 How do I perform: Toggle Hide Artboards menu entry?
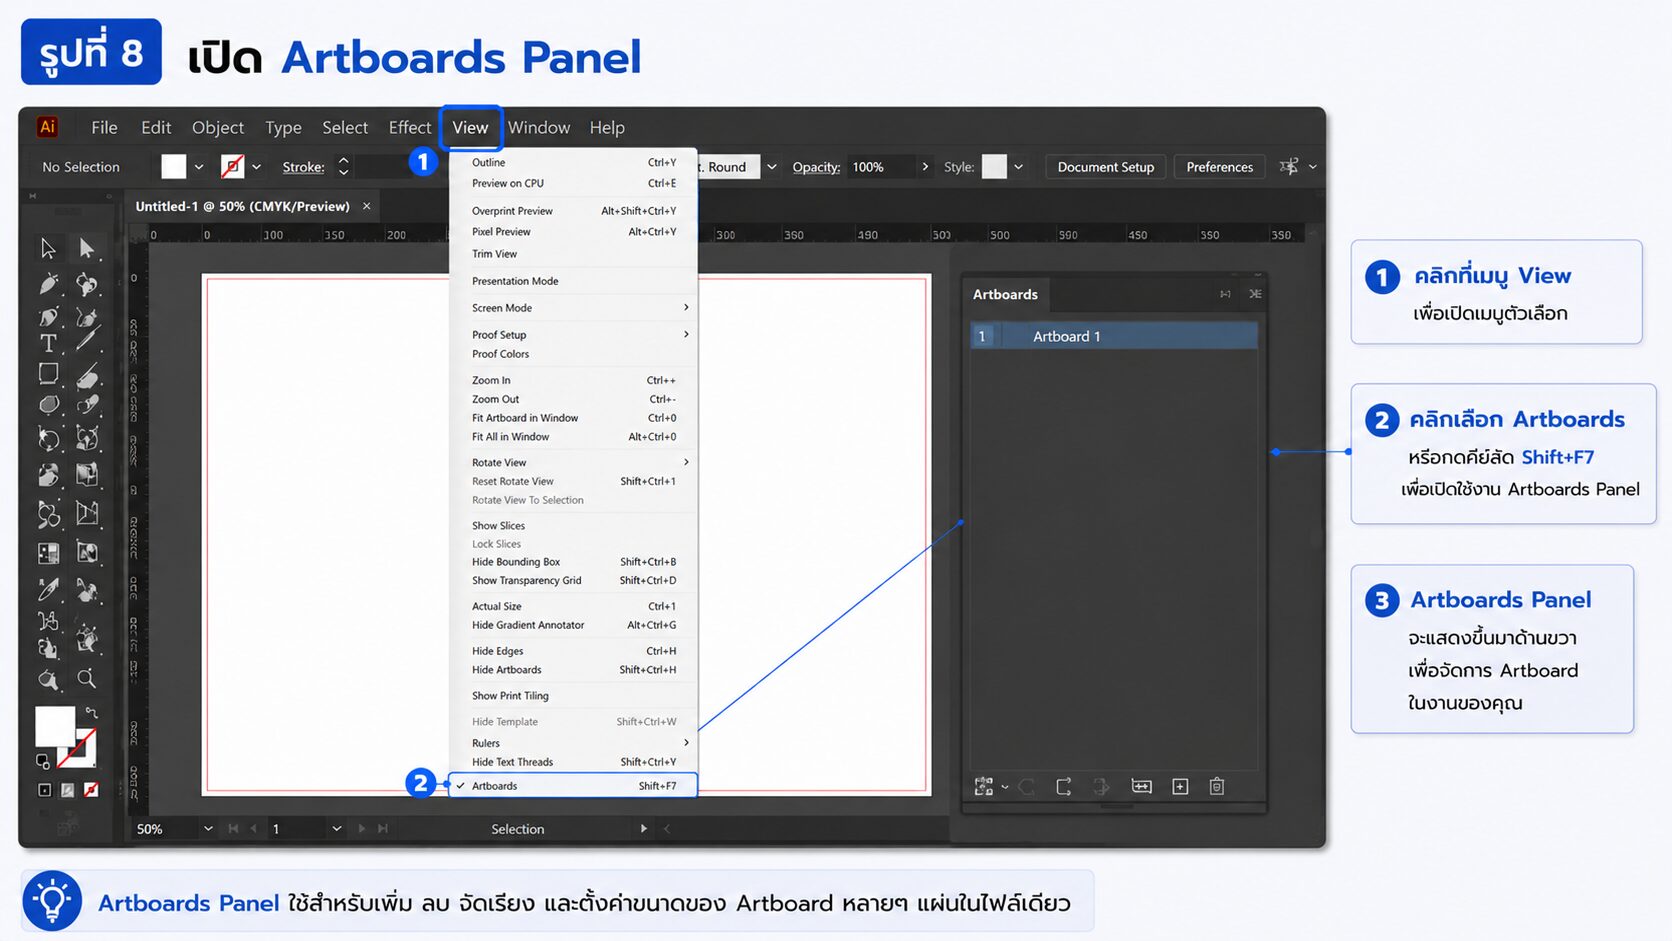pos(573,670)
